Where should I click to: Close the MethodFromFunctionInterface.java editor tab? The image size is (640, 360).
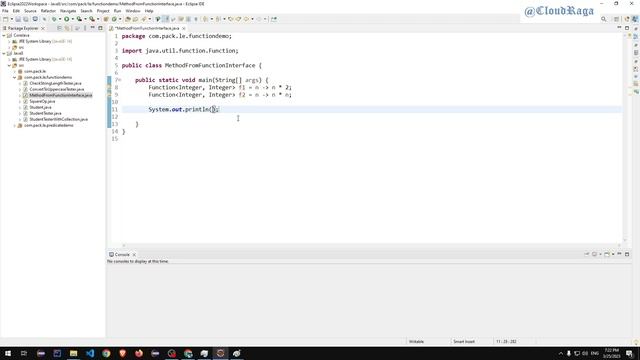click(x=184, y=28)
